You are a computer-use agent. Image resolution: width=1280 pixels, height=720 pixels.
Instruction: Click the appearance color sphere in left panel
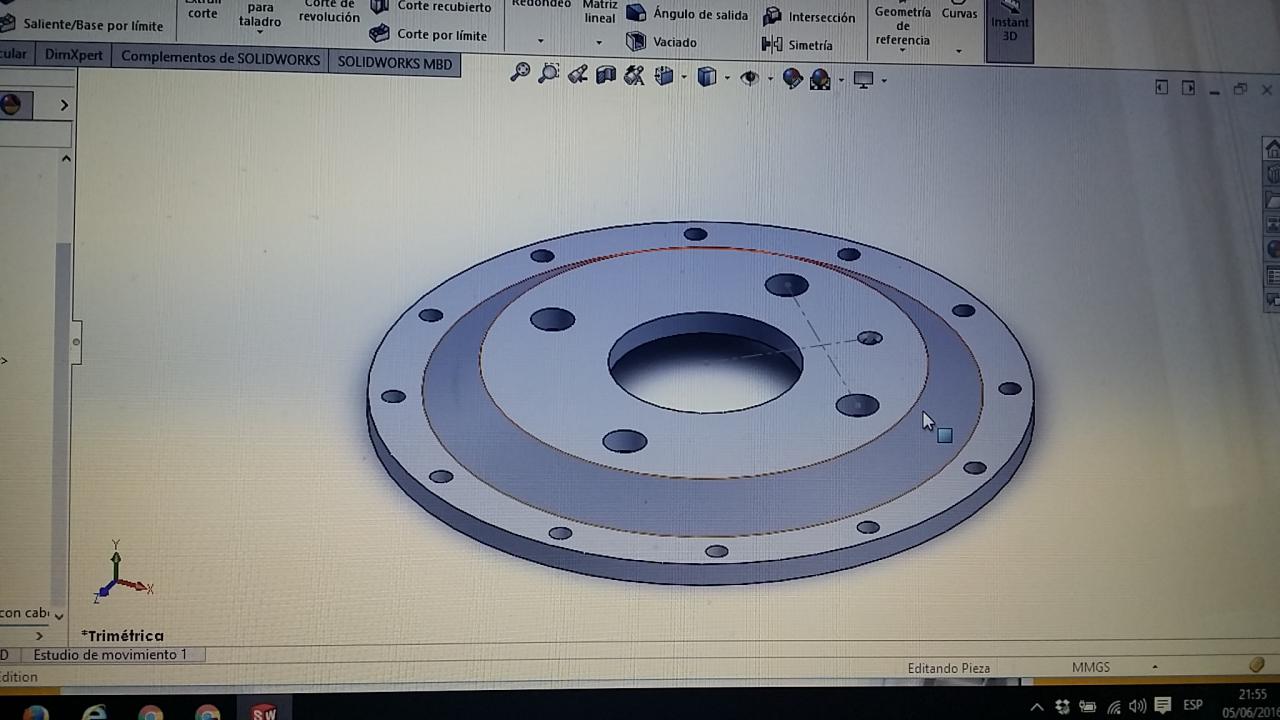pos(11,105)
